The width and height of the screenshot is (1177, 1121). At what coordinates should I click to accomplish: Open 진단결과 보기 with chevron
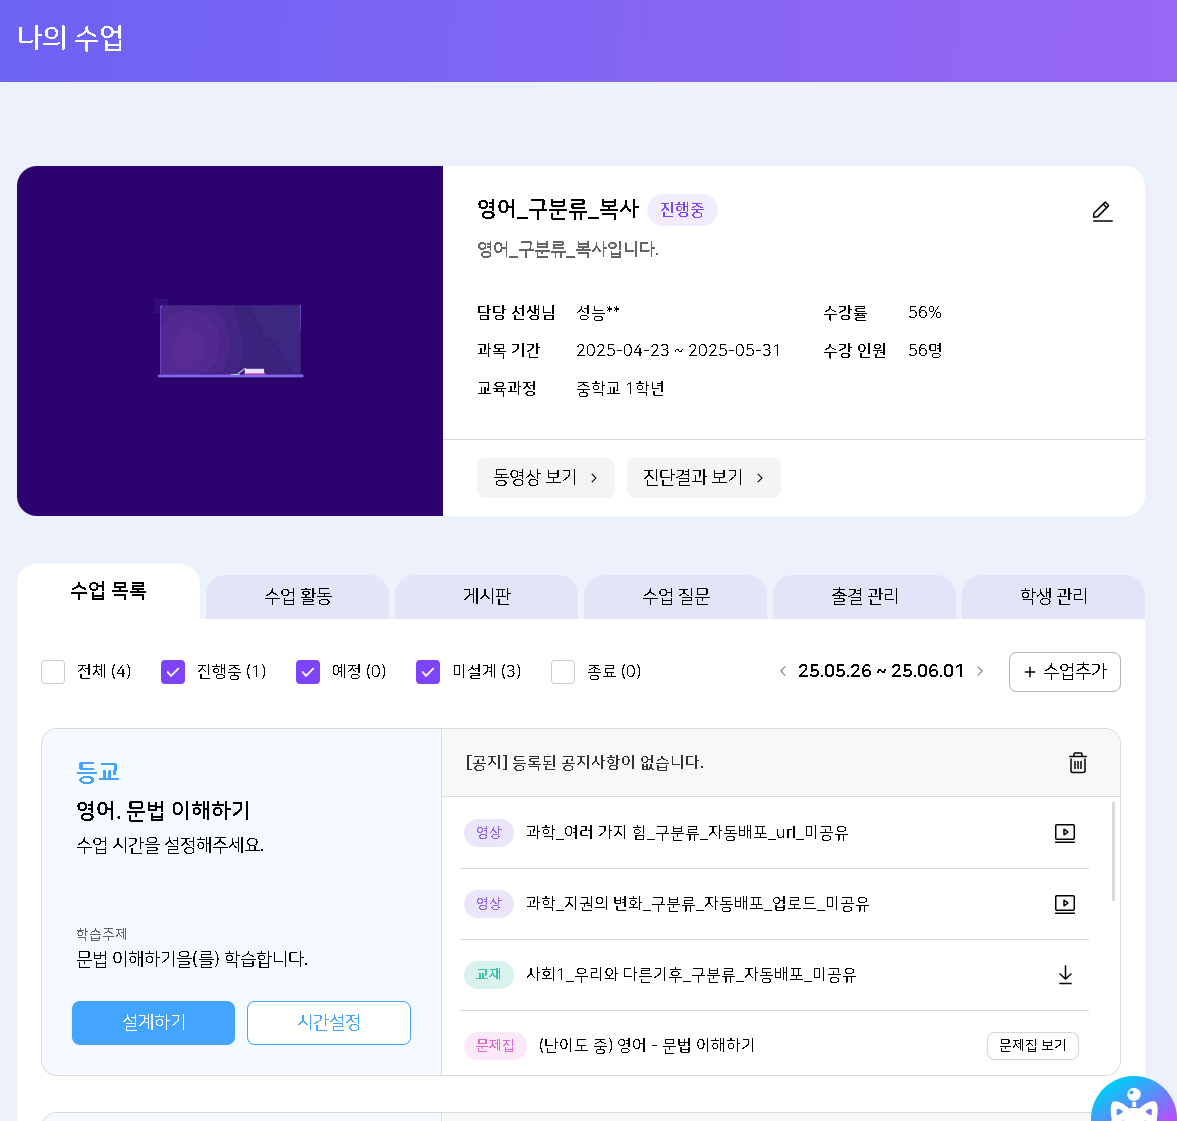click(703, 478)
